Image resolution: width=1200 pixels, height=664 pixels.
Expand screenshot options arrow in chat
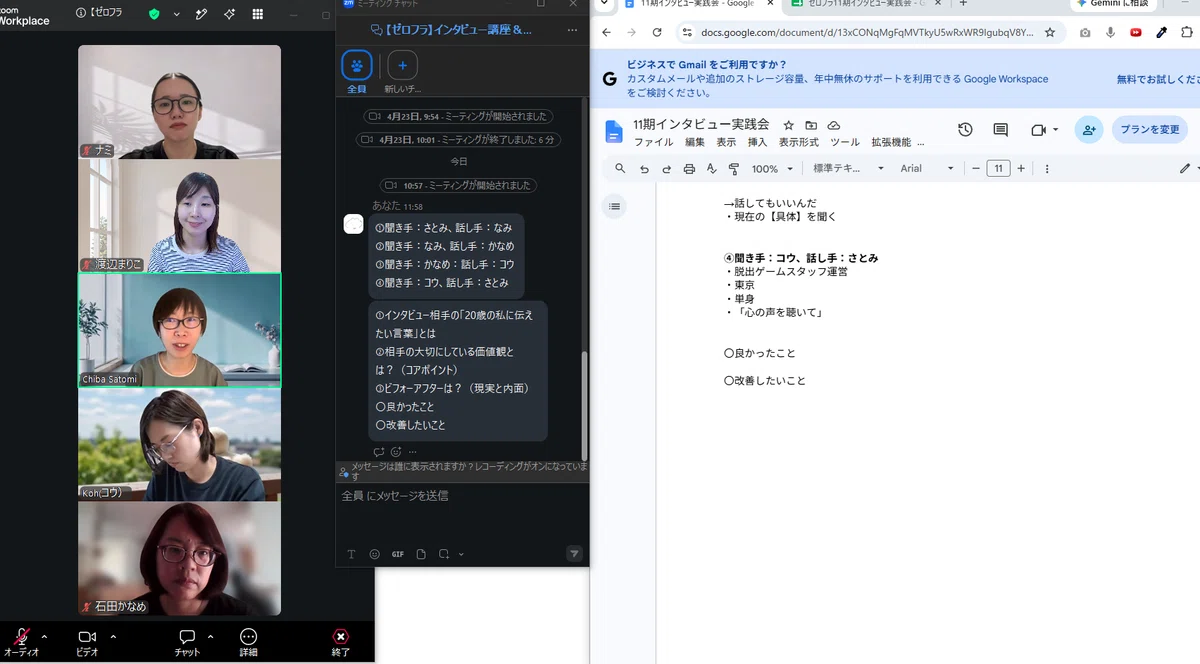pos(461,554)
